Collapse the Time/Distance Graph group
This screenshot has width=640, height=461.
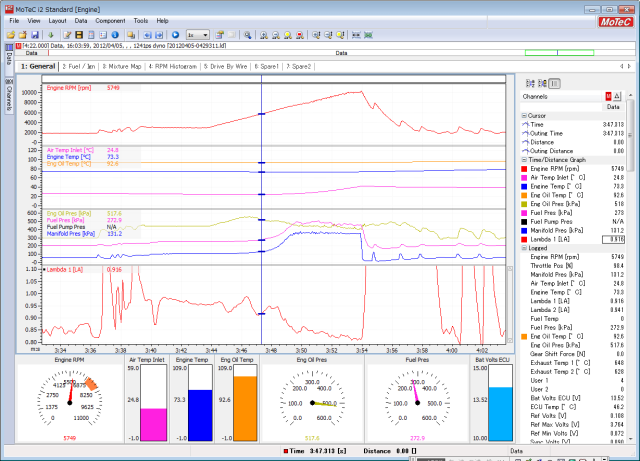pyautogui.click(x=524, y=160)
